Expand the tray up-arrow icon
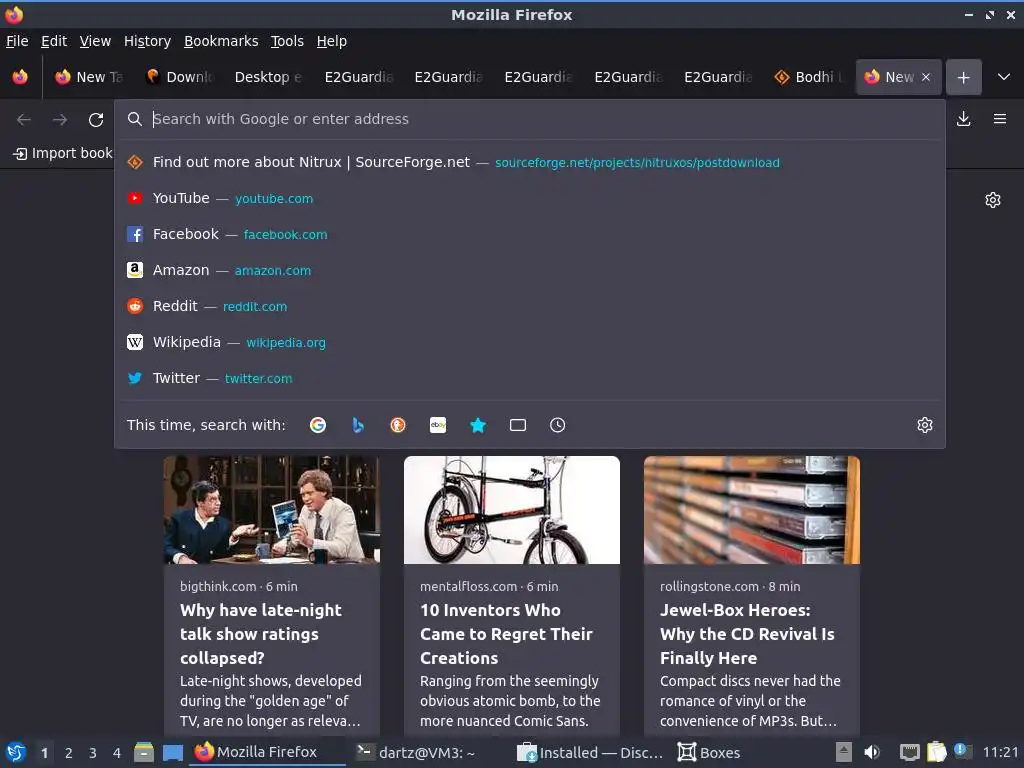This screenshot has height=768, width=1024. click(844, 752)
